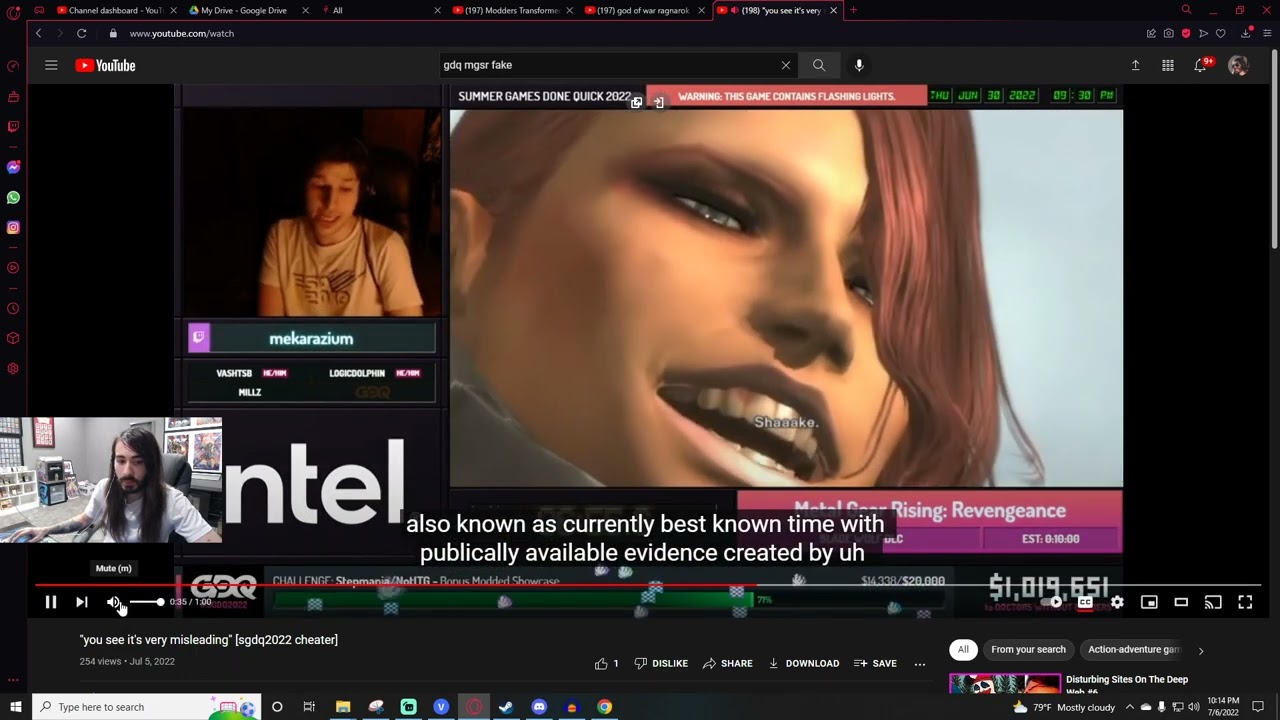Dislike the video
The image size is (1280, 720).
661,663
